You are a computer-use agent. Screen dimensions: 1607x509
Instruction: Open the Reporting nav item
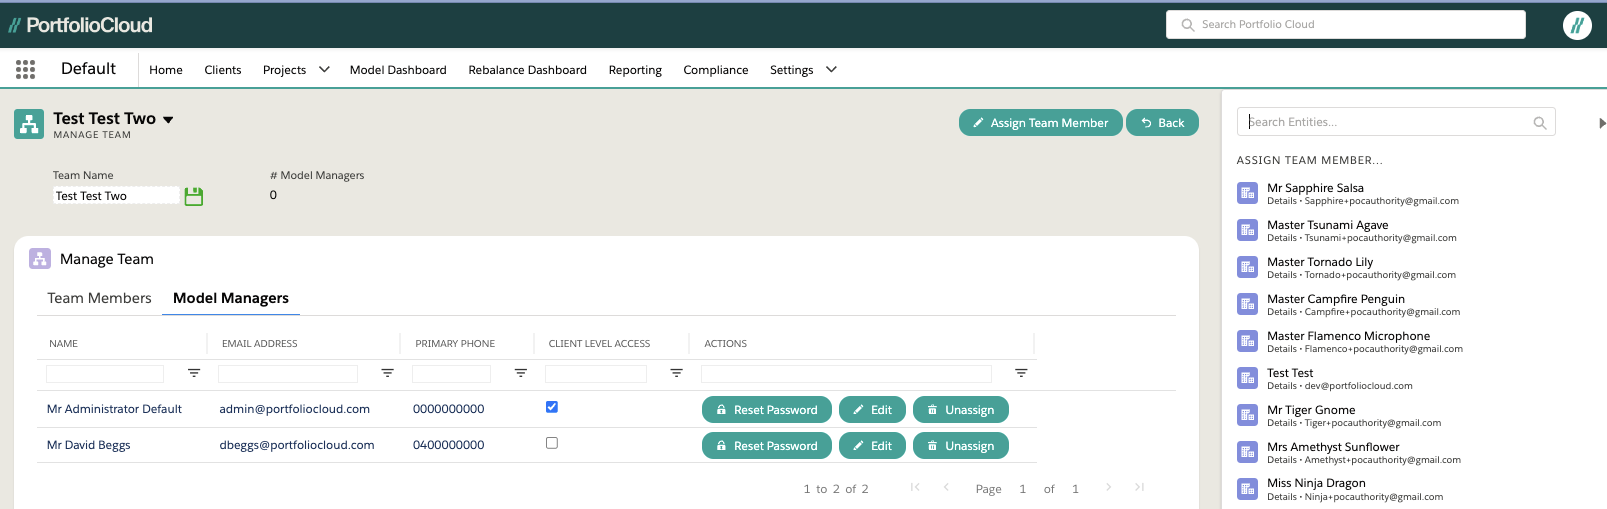[x=635, y=70]
